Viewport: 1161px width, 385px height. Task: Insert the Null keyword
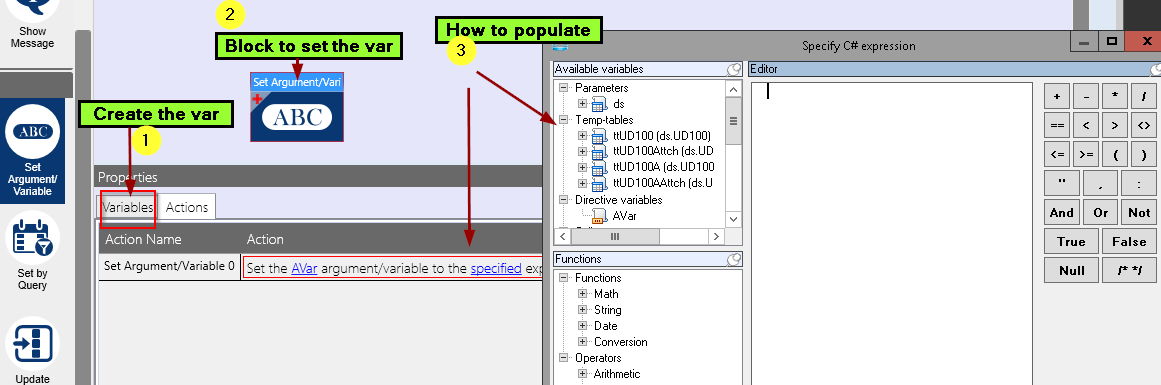point(1071,270)
